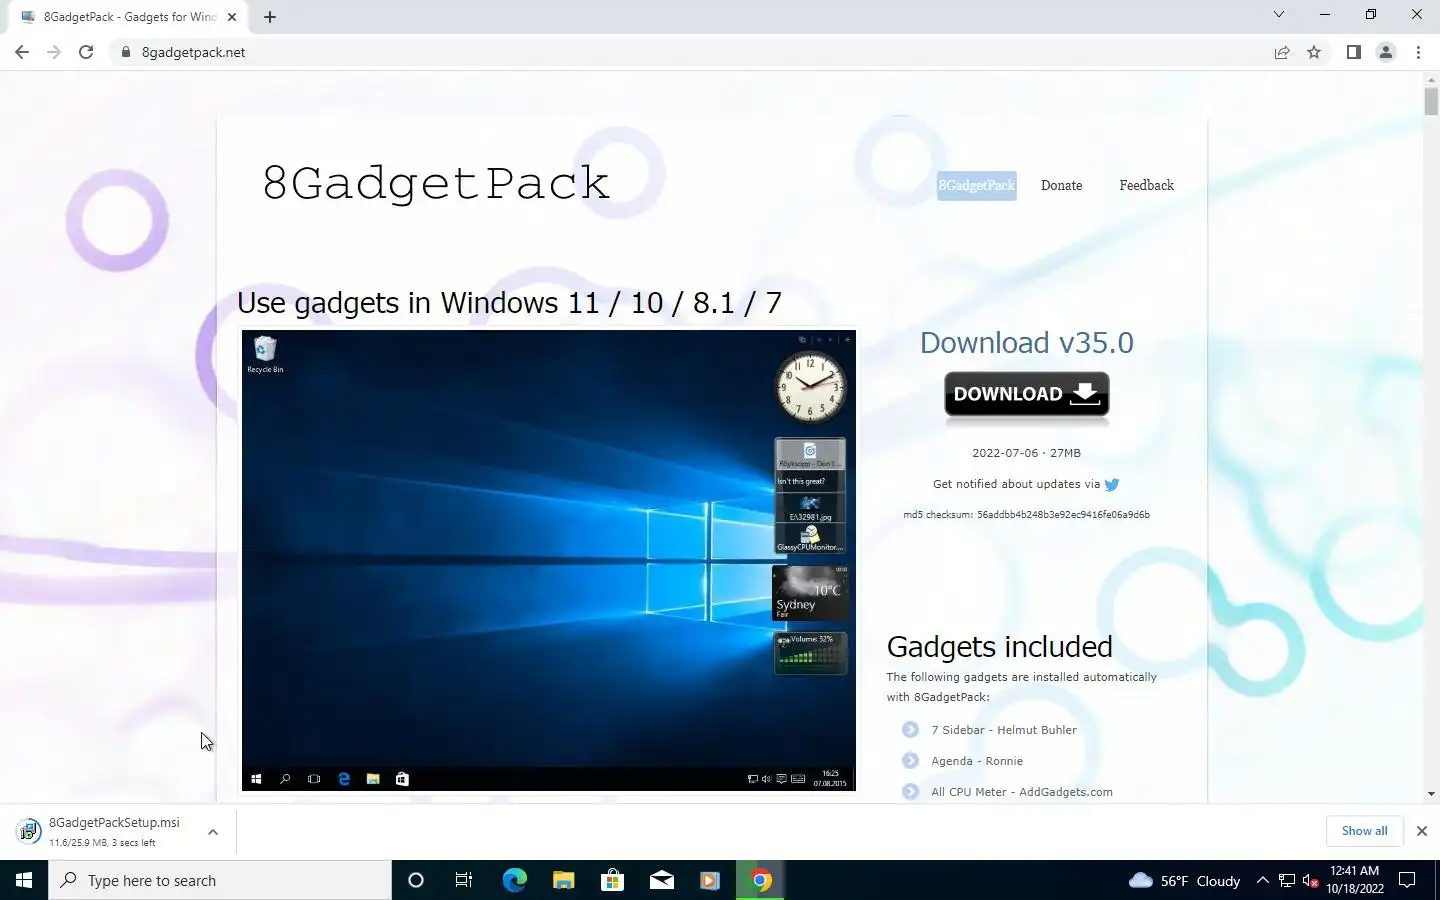This screenshot has height=900, width=1440.
Task: Click the Twitter bird icon
Action: point(1111,484)
